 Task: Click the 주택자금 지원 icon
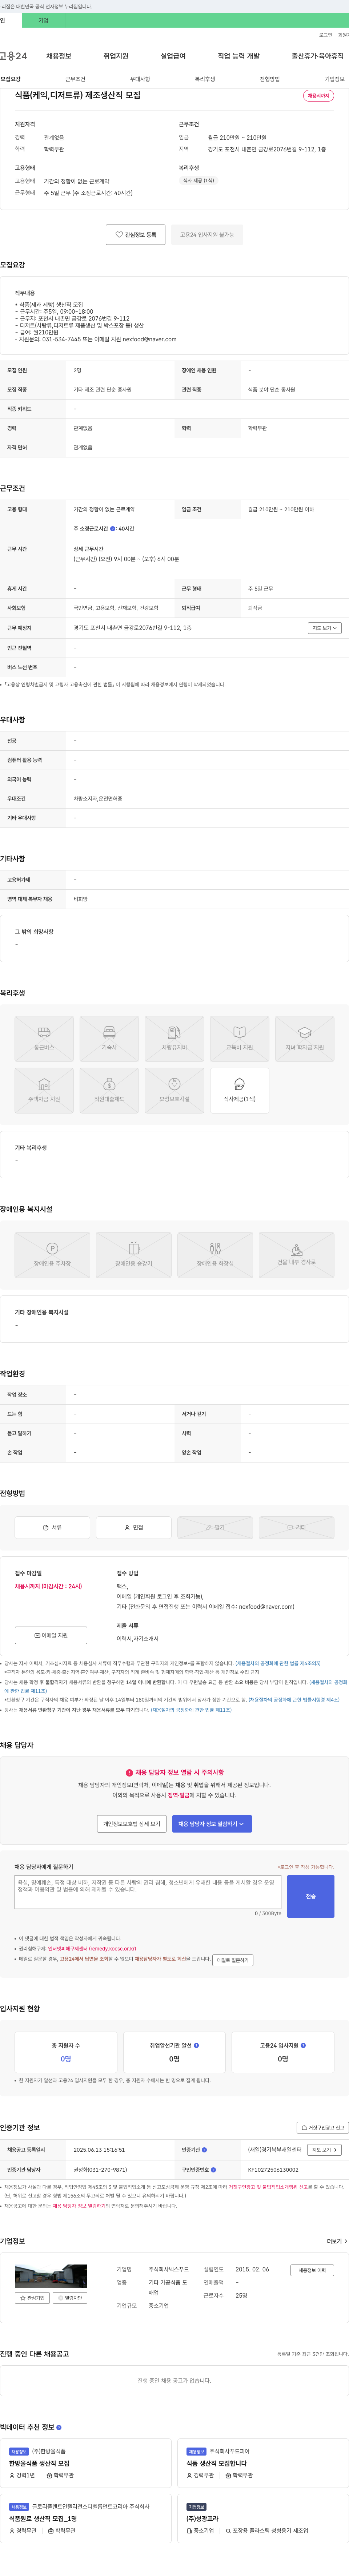click(44, 1090)
